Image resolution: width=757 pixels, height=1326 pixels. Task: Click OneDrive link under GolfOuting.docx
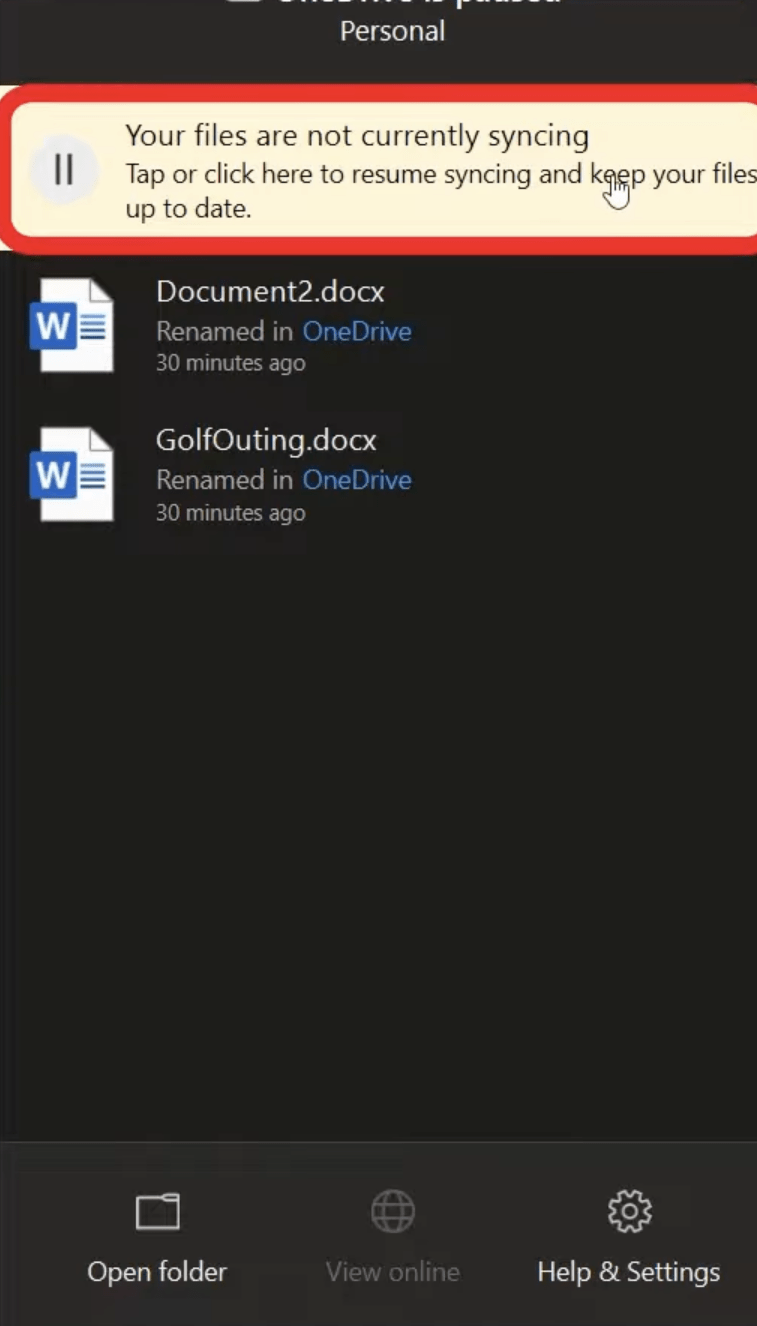click(357, 480)
